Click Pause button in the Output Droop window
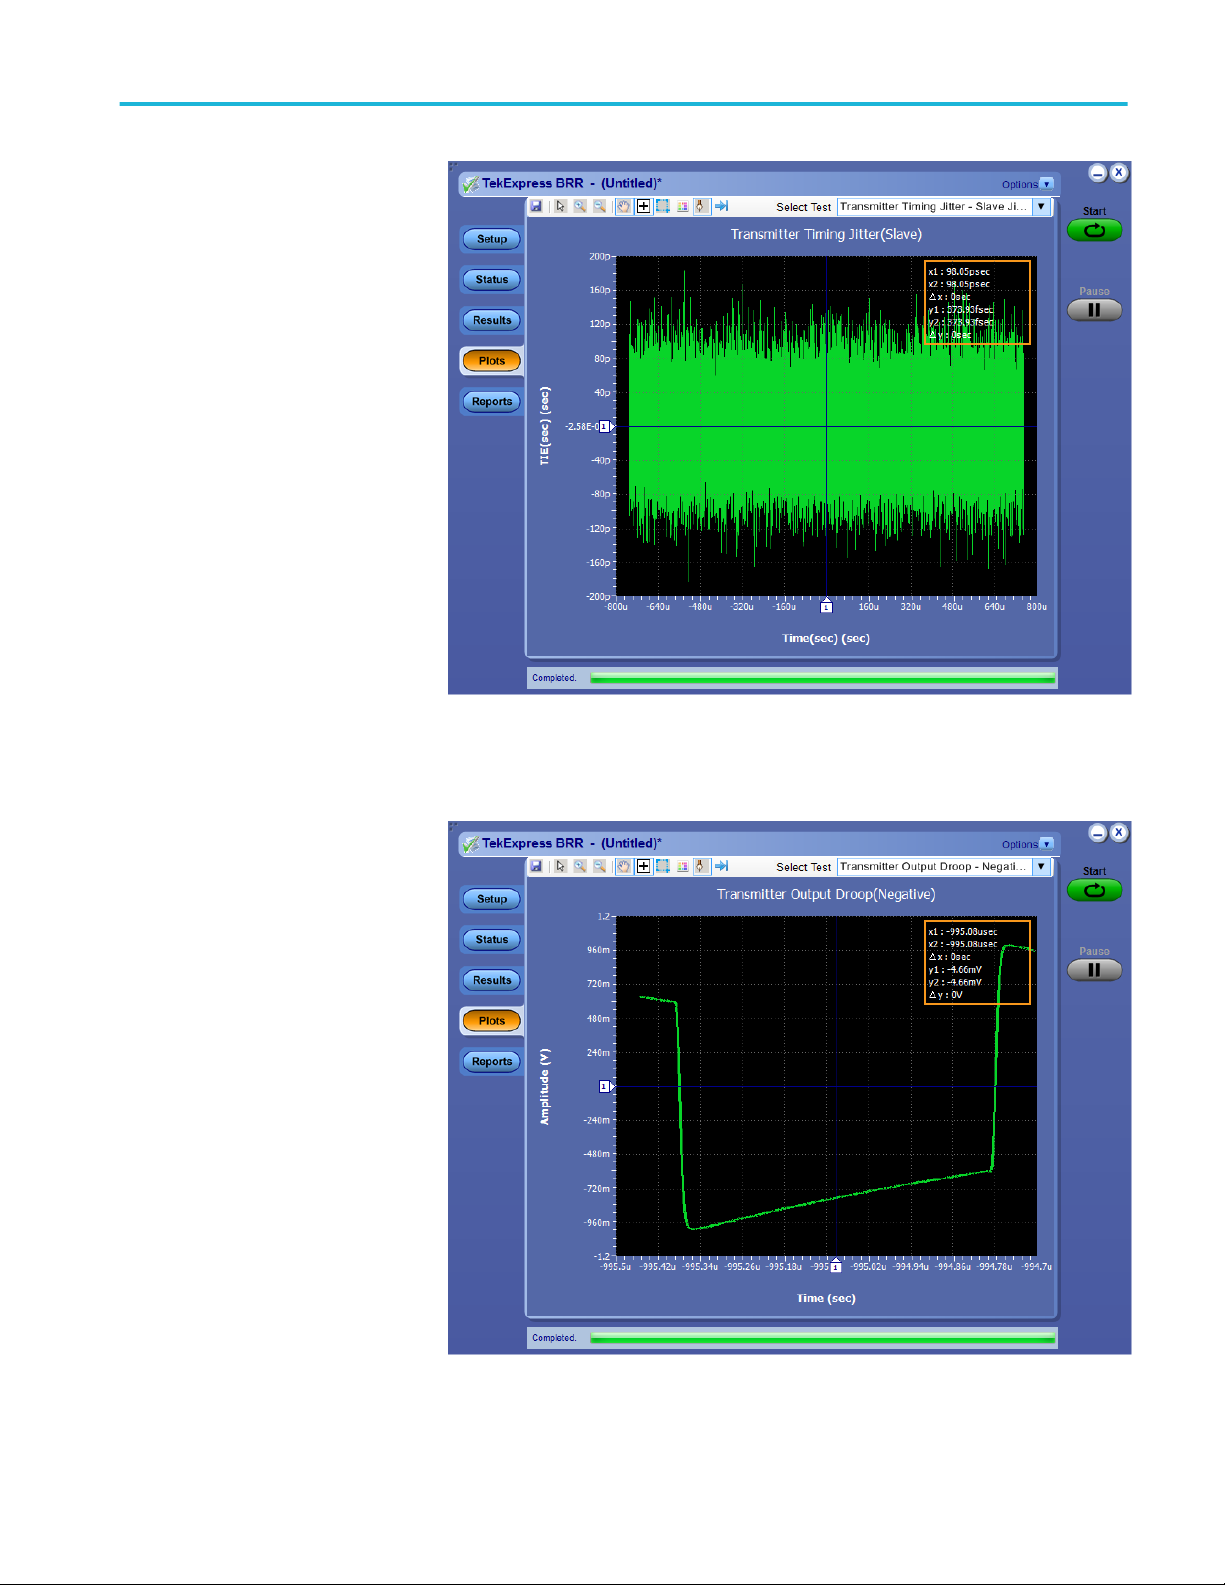This screenshot has width=1225, height=1585. (1094, 970)
